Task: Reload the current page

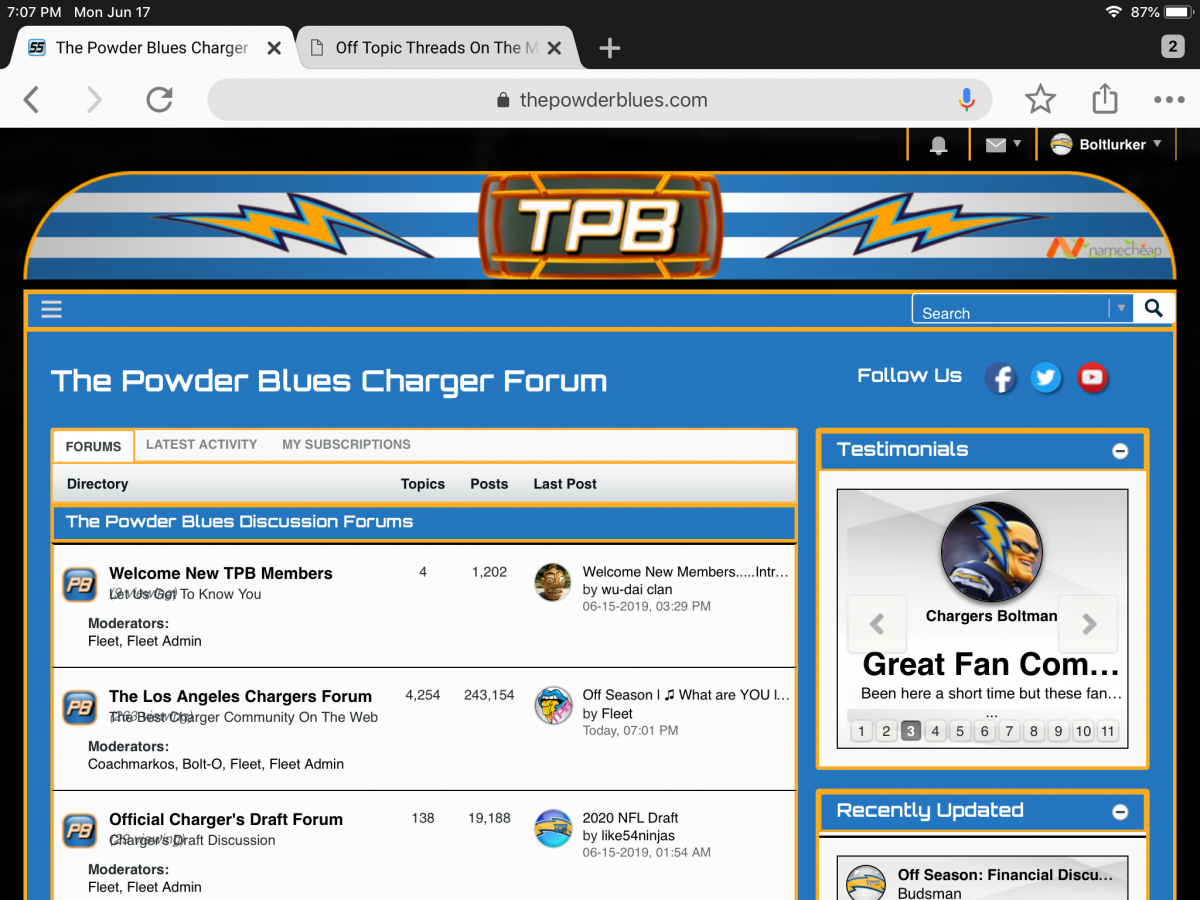Action: click(x=159, y=99)
